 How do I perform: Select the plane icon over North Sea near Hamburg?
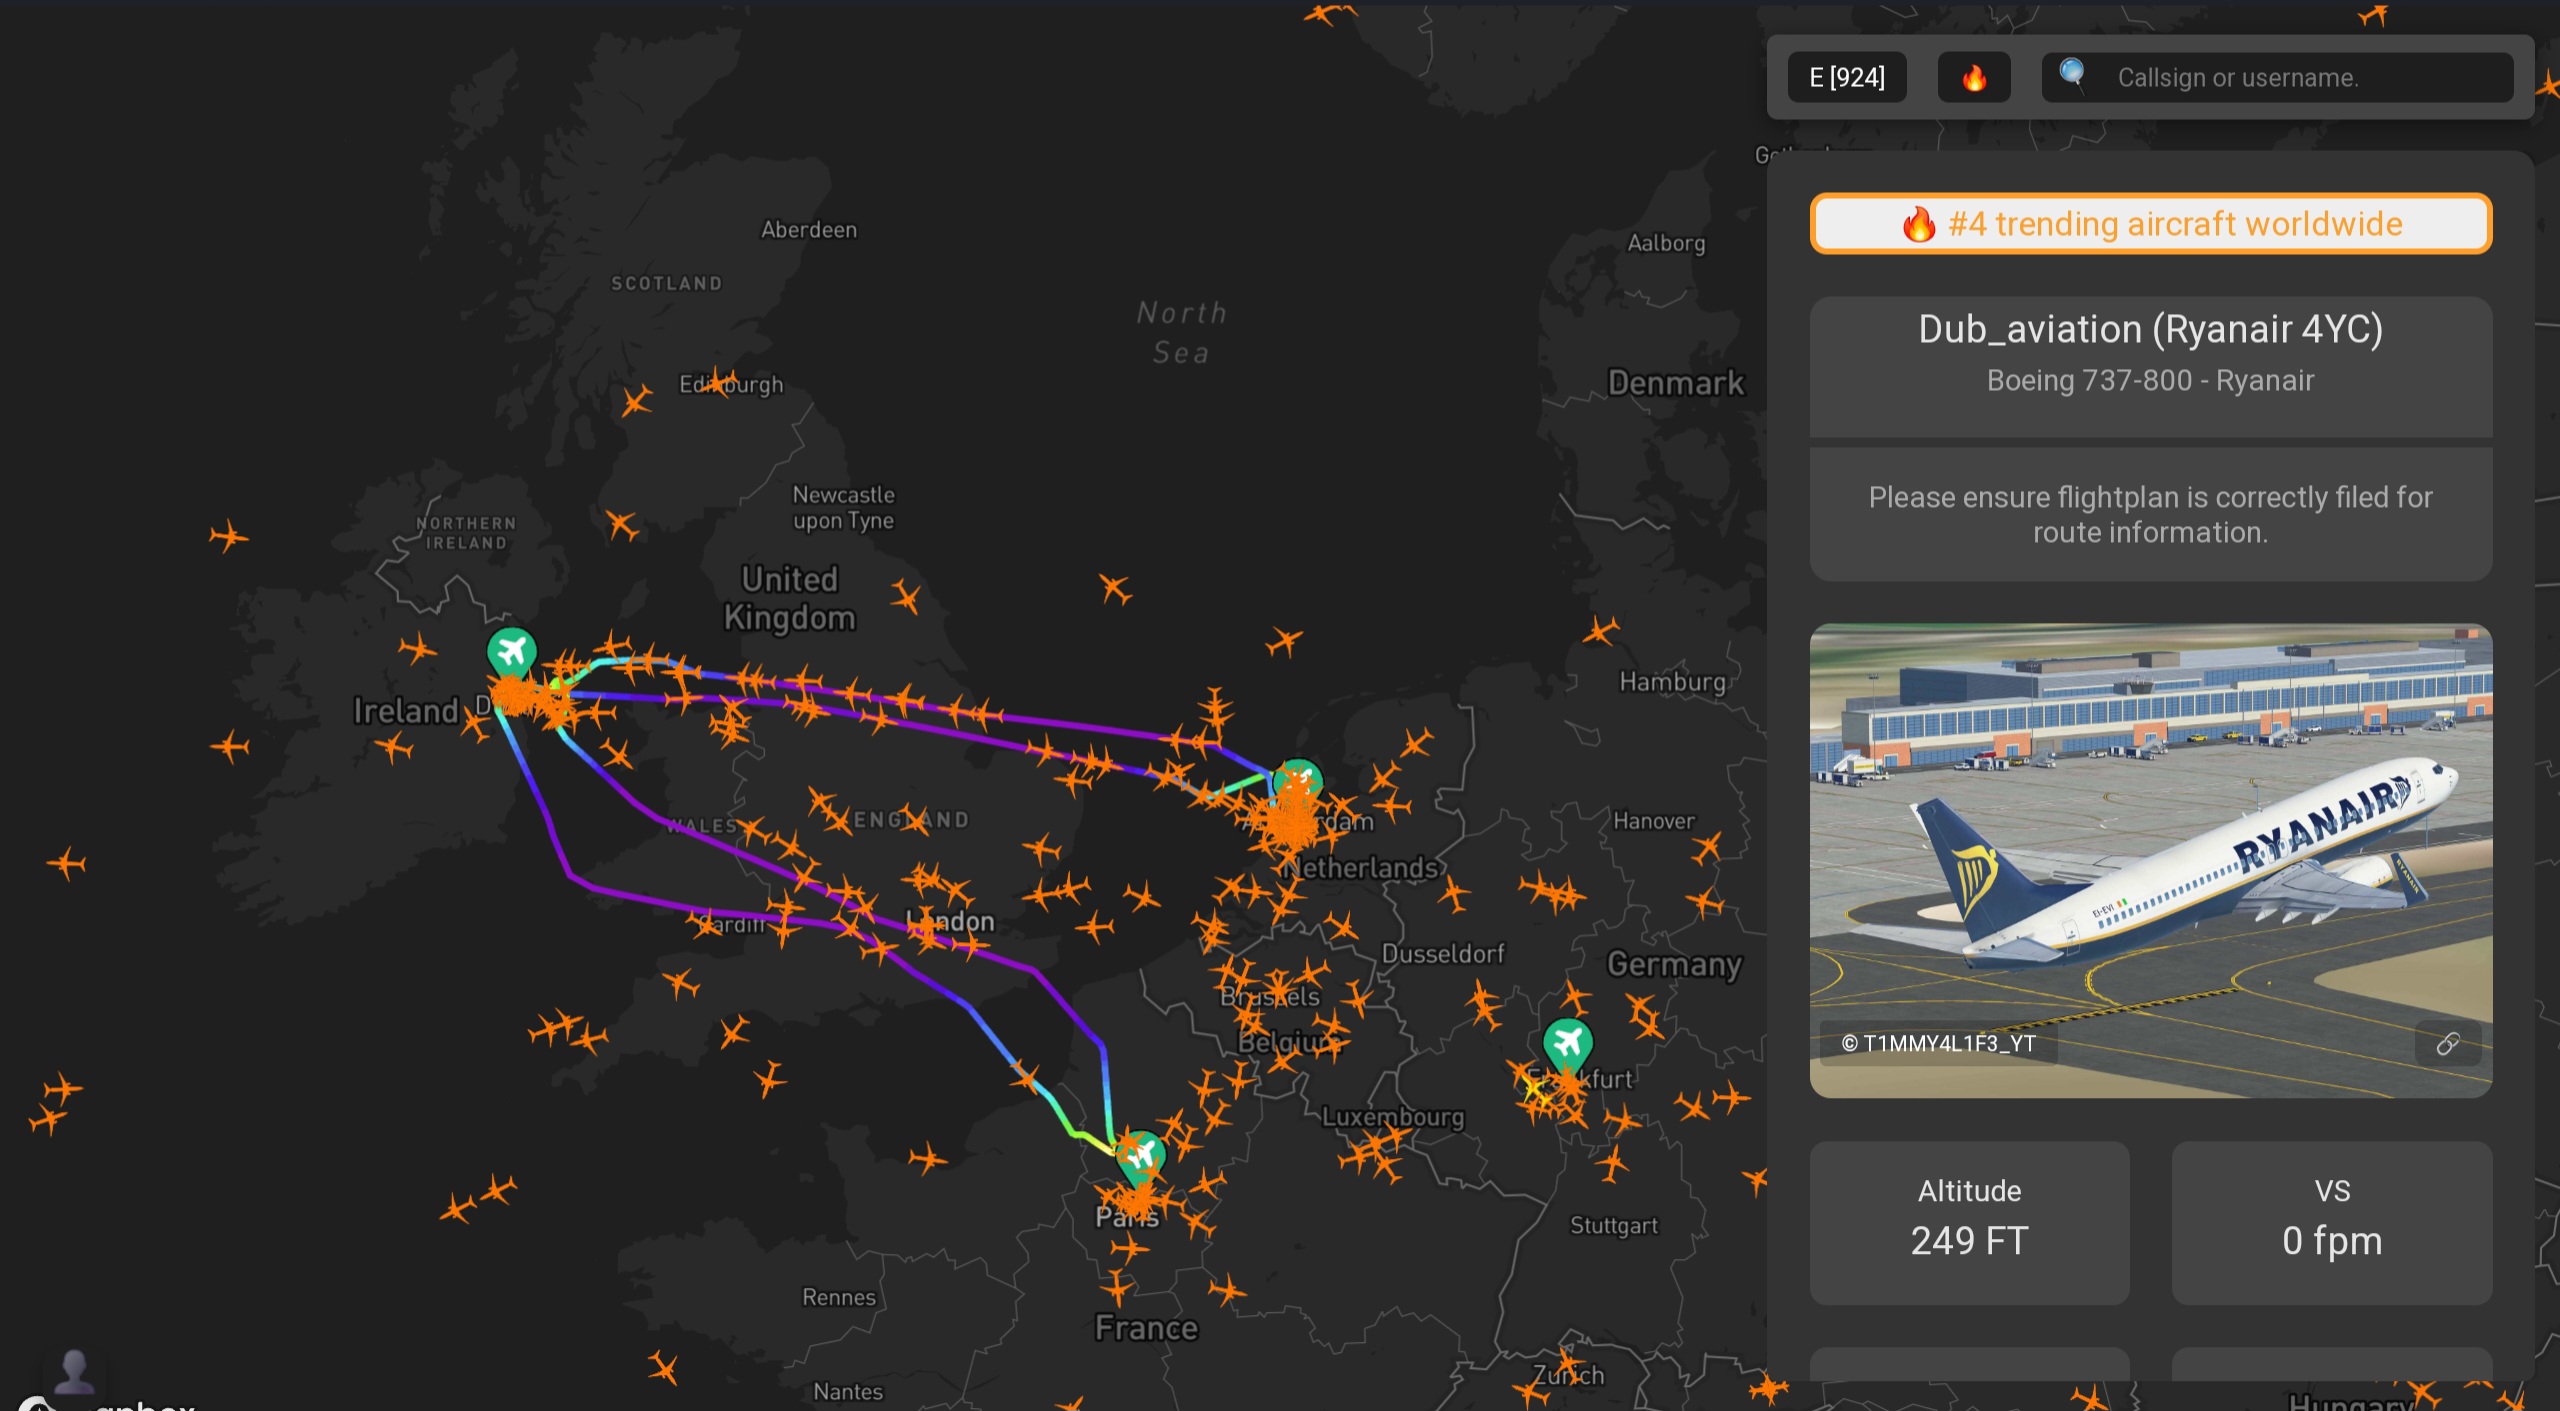pyautogui.click(x=1600, y=630)
